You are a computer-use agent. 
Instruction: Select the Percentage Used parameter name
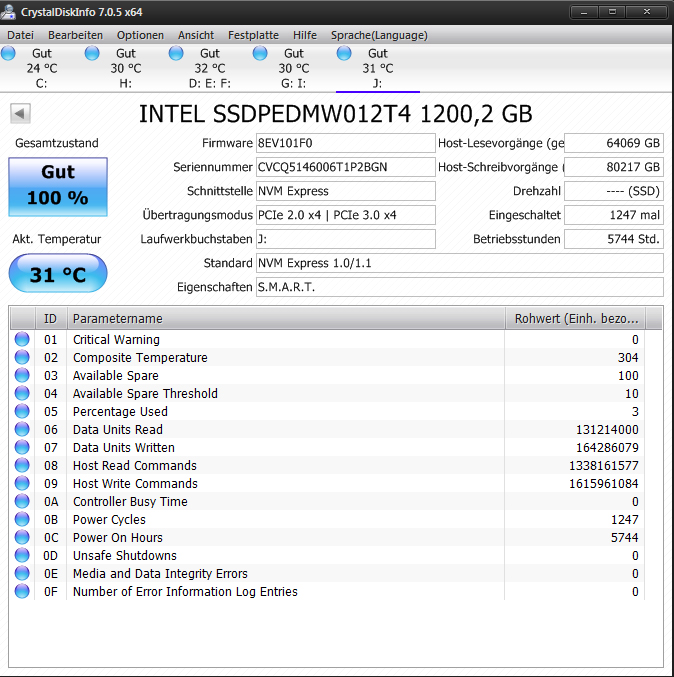click(120, 411)
